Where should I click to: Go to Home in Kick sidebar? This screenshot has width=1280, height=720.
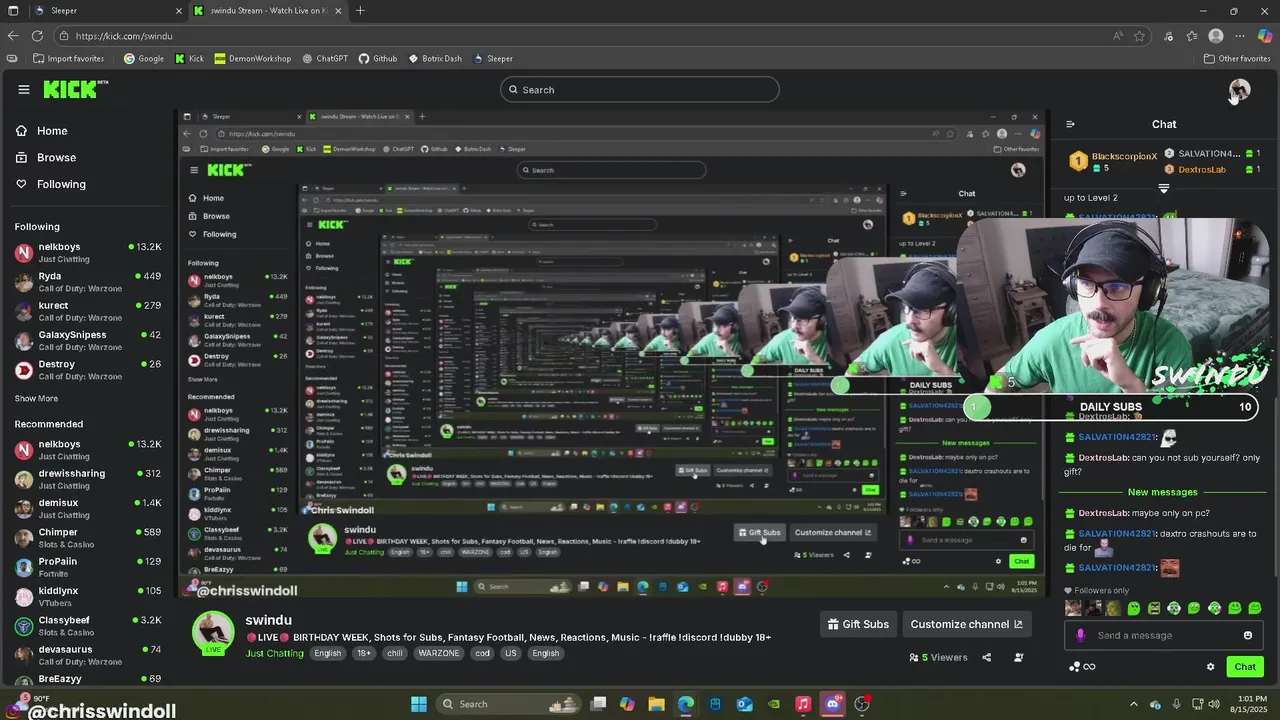[x=42, y=131]
